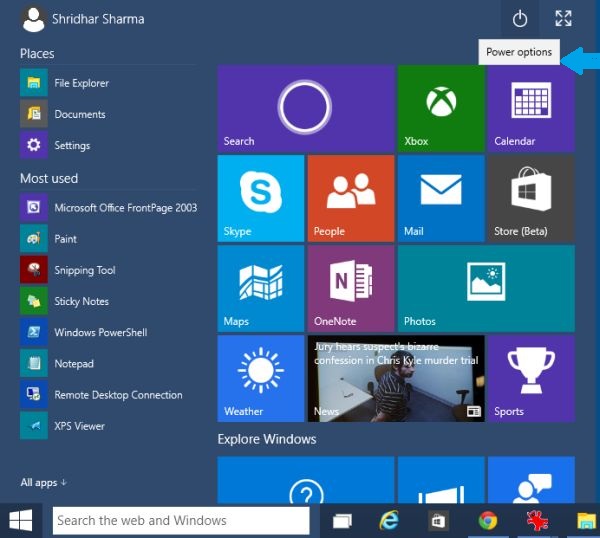Open the News tile about Chris Kyle trial
Image resolution: width=600 pixels, height=538 pixels.
396,378
